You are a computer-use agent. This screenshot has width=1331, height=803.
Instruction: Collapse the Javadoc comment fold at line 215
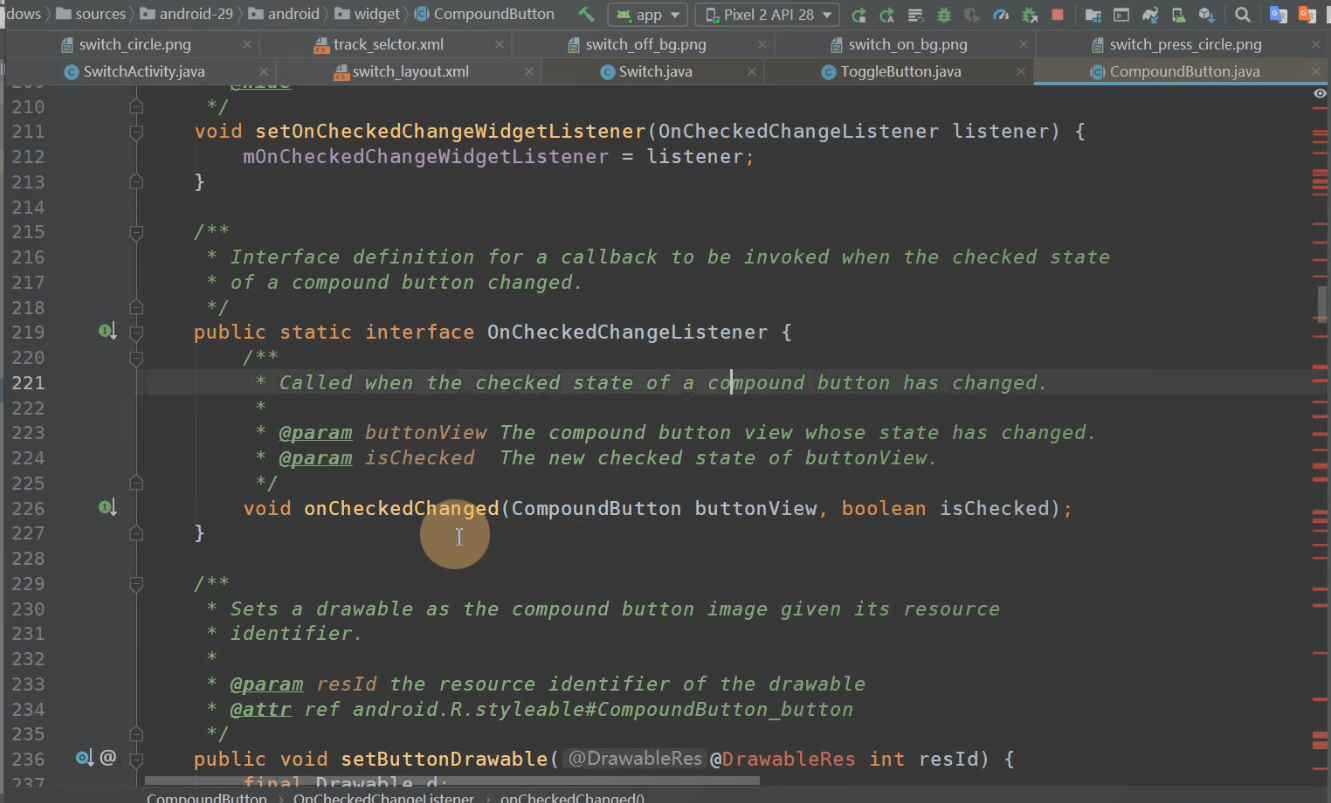pos(136,232)
